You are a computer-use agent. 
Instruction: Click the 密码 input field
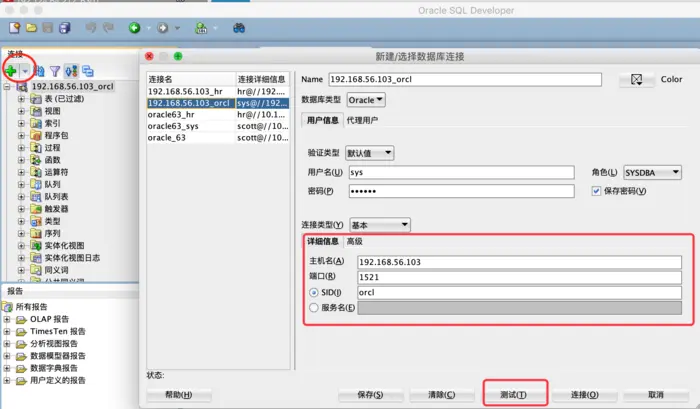point(462,191)
